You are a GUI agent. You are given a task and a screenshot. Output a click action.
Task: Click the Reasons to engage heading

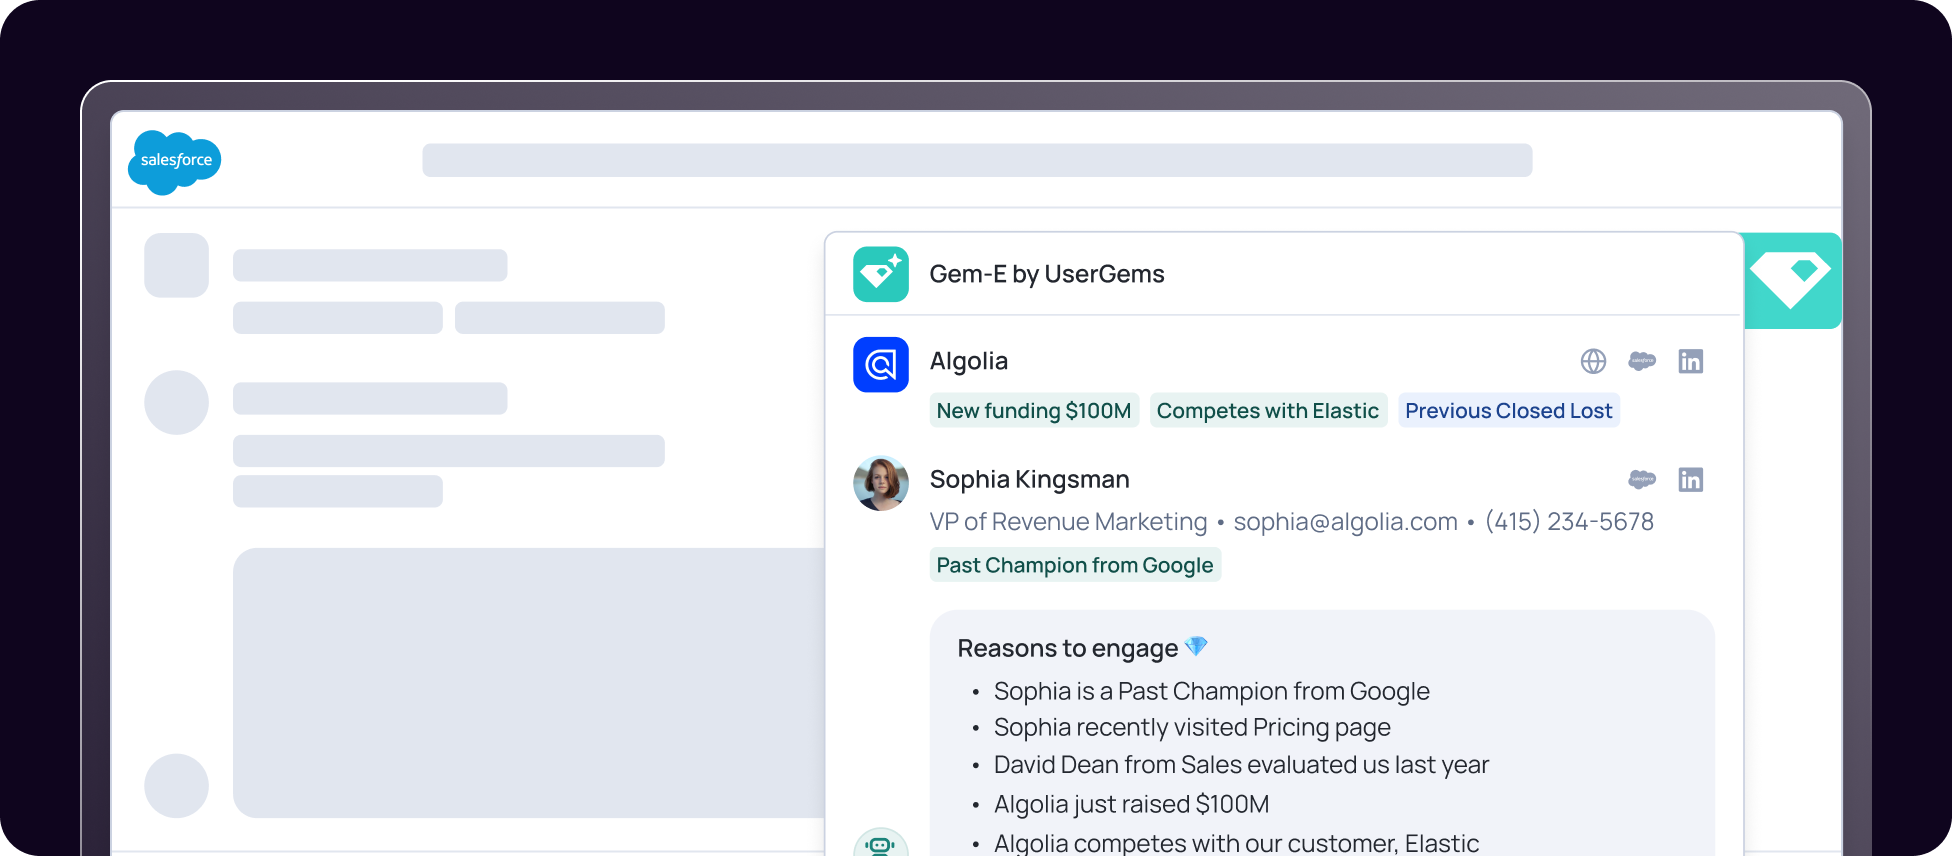[1067, 648]
